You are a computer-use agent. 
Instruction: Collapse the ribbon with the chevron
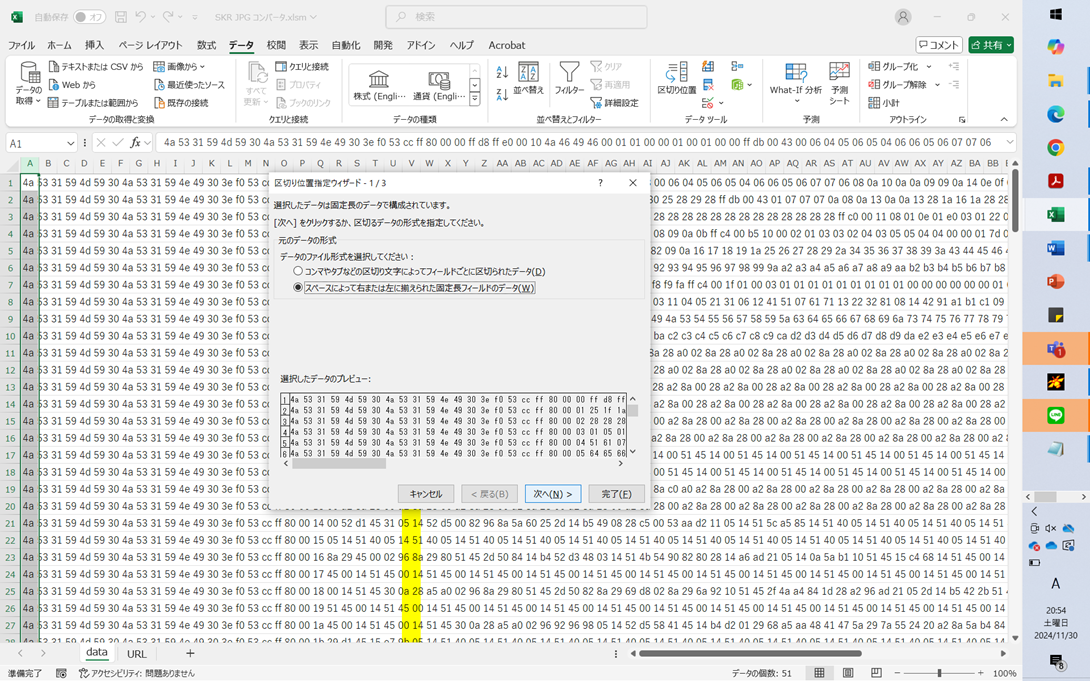click(x=1004, y=120)
